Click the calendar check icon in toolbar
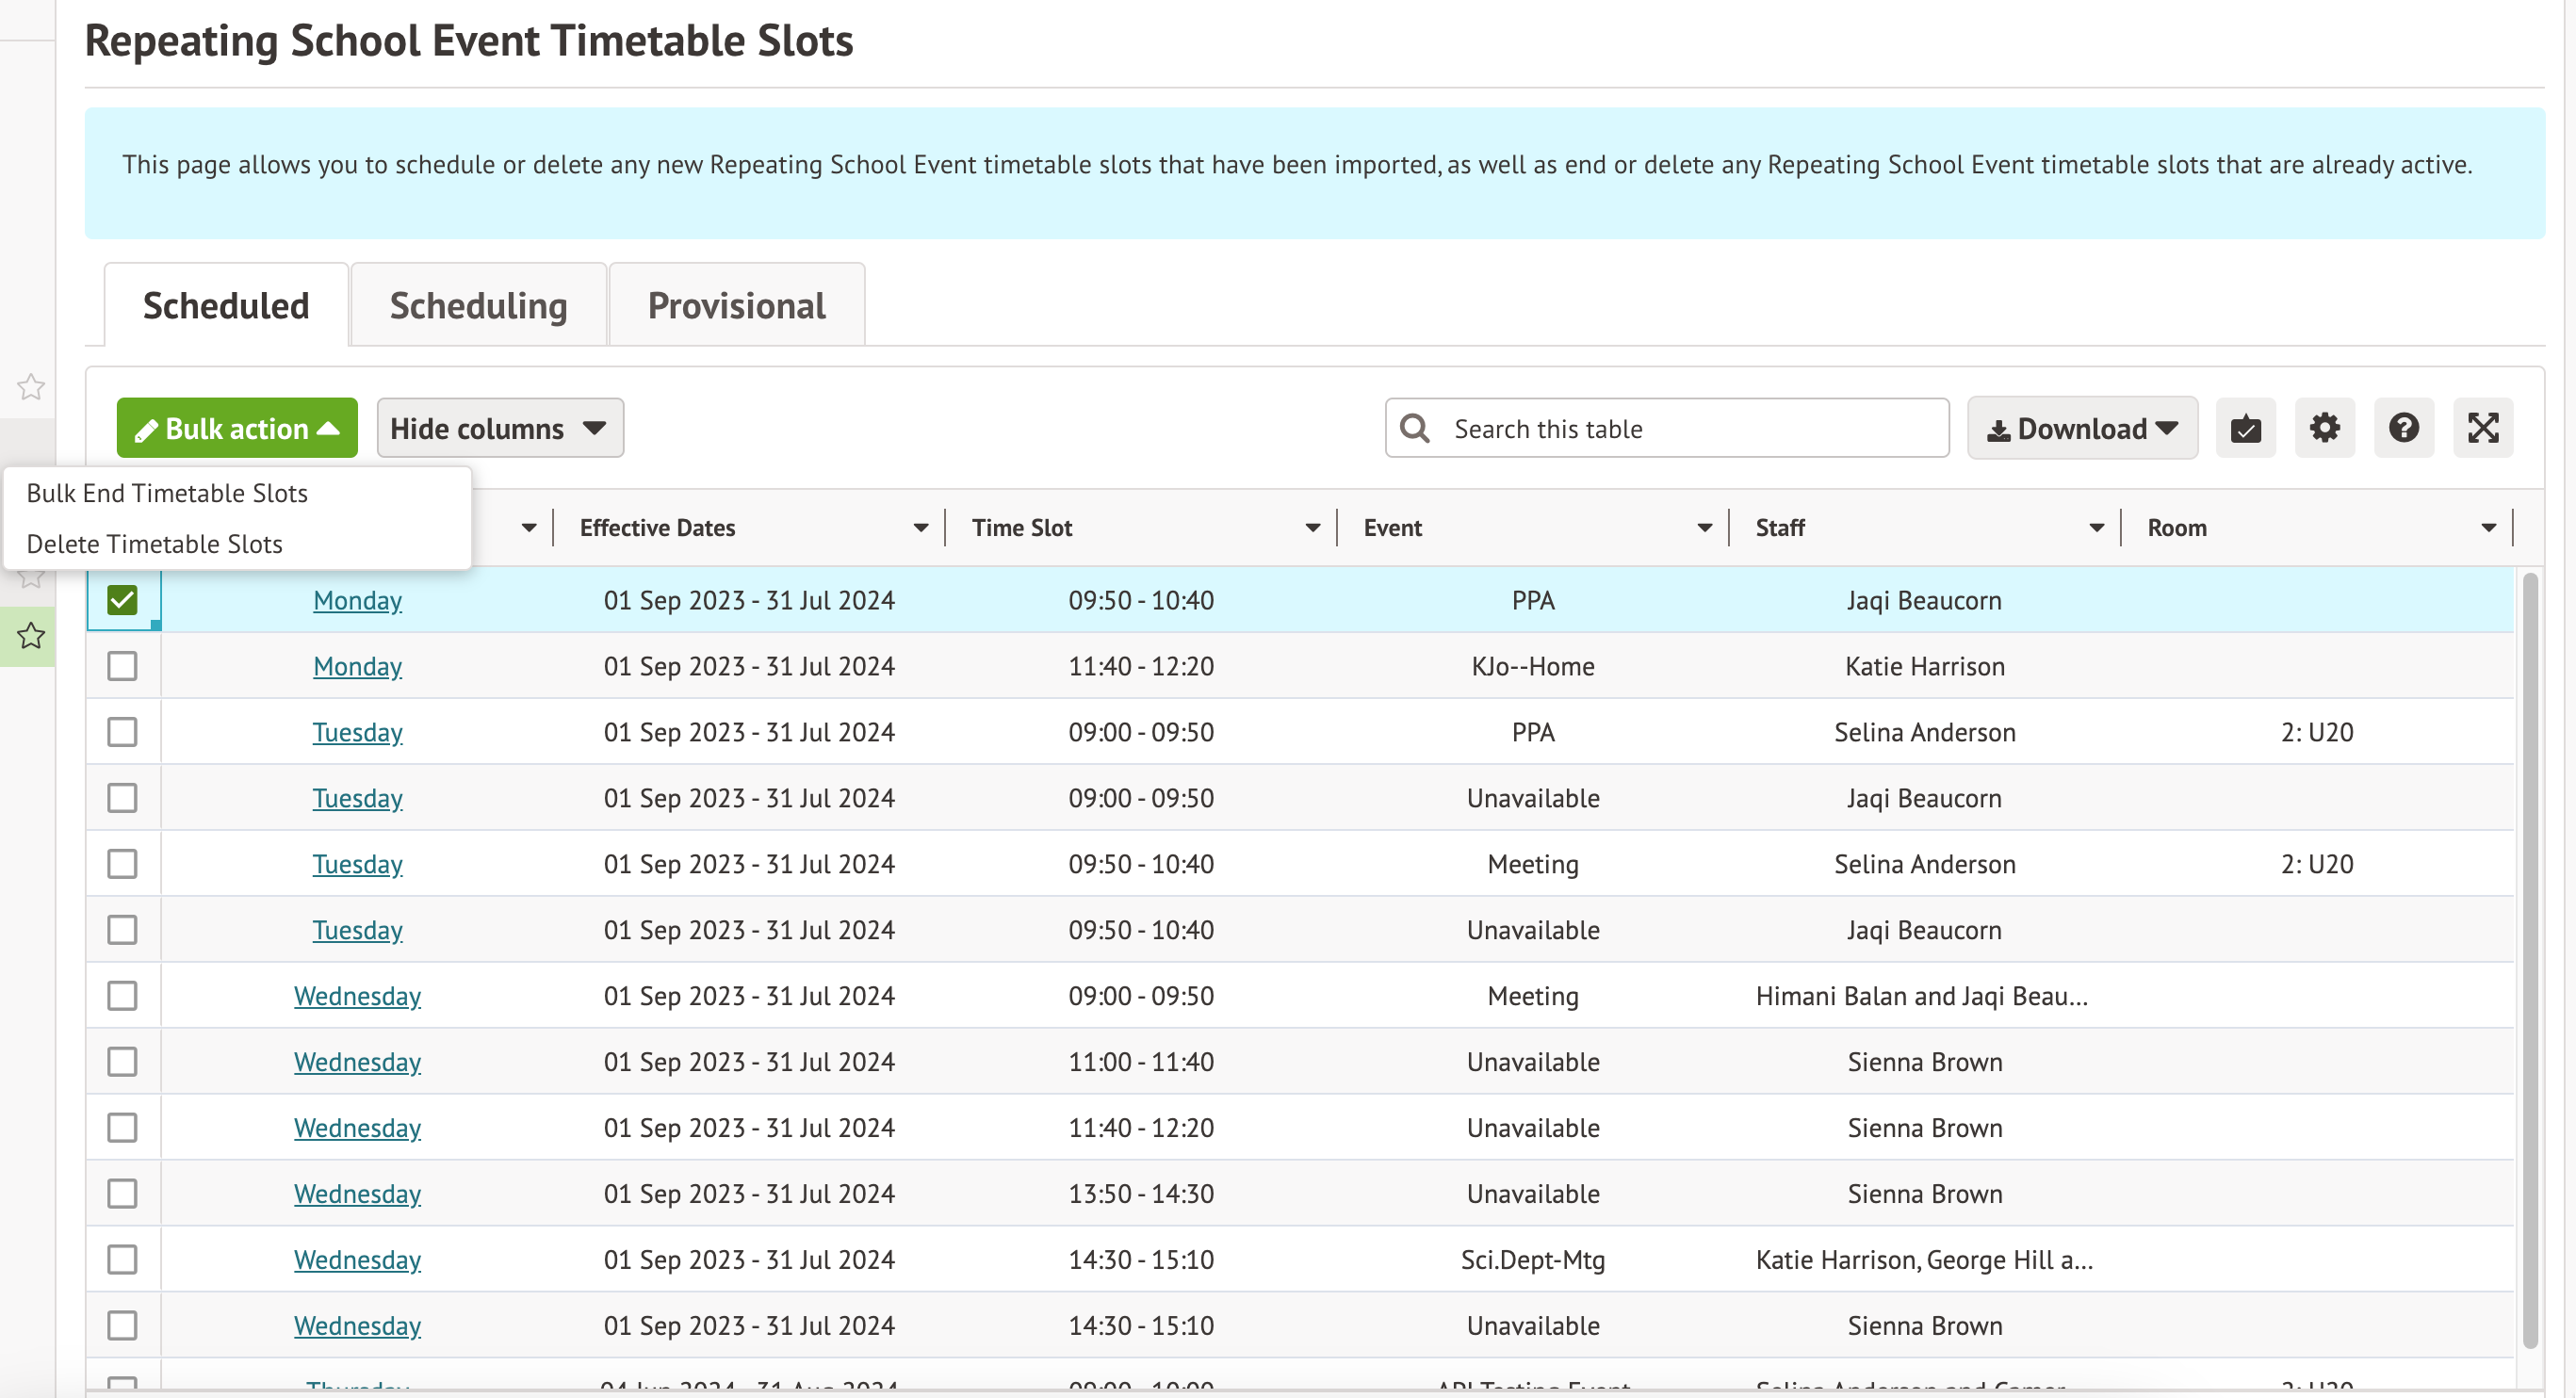 [x=2245, y=429]
